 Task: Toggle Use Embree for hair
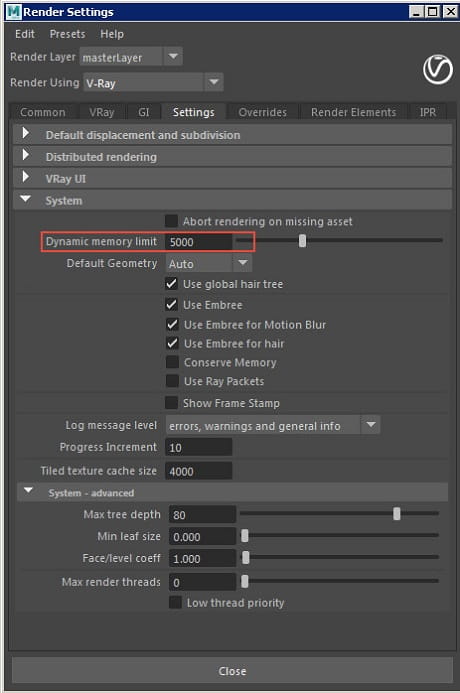[172, 343]
